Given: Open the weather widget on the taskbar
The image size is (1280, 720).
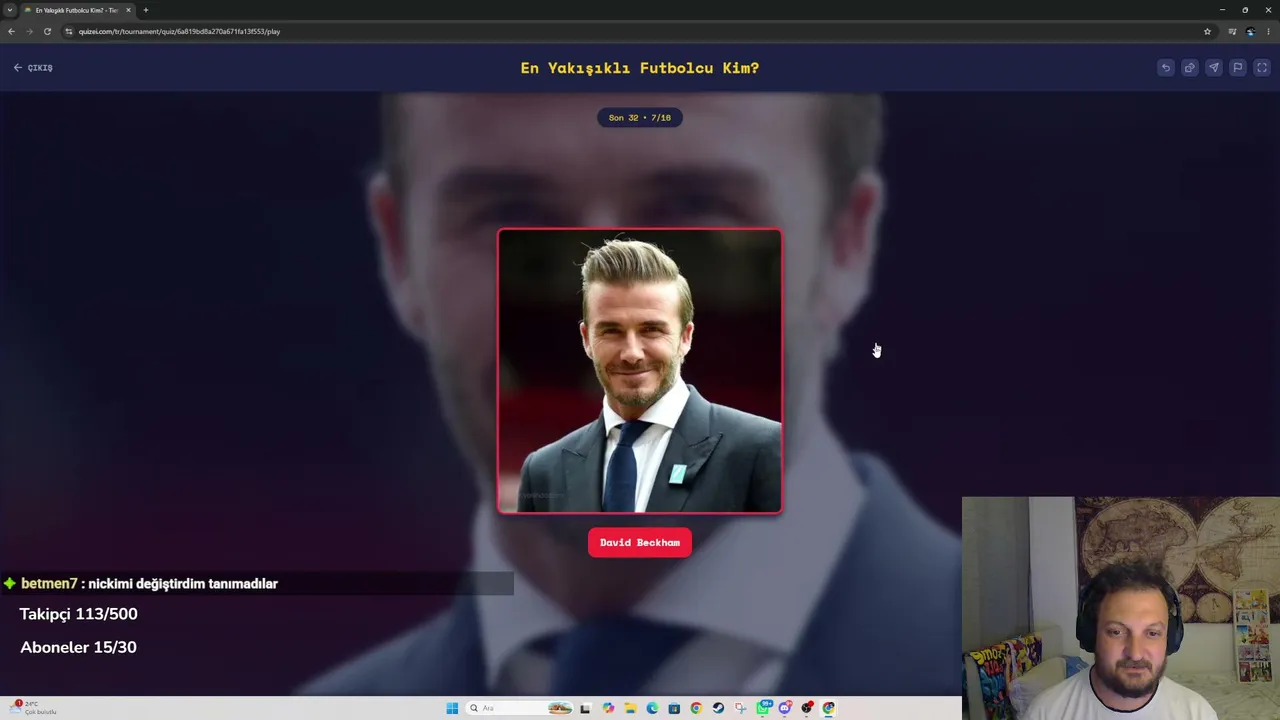Looking at the screenshot, I should 32,708.
